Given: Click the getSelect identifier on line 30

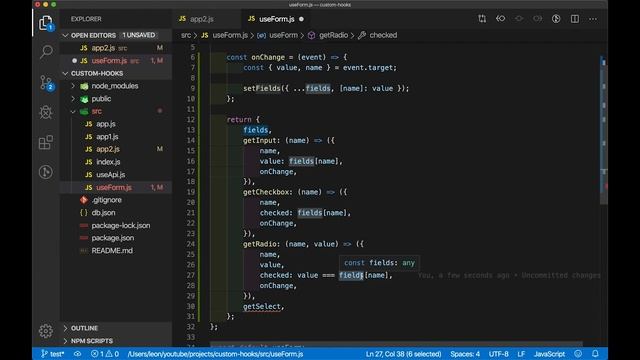Looking at the screenshot, I should 262,307.
